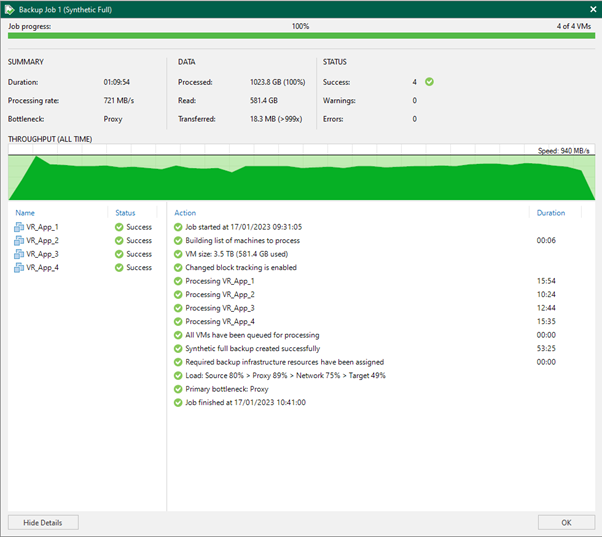602x537 pixels.
Task: Click 'Changed block tracking is enabled' text
Action: pyautogui.click(x=241, y=268)
